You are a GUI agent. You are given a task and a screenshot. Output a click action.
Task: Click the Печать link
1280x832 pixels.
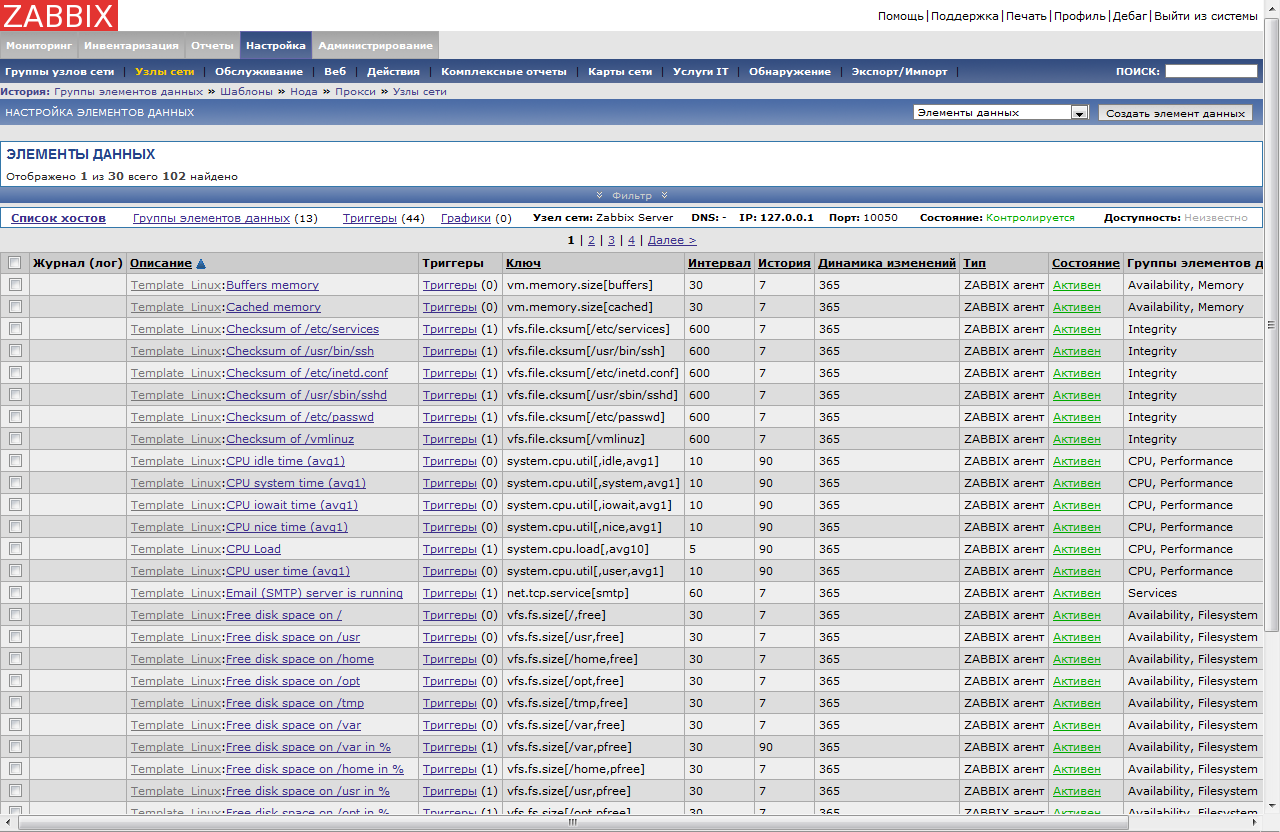coord(1026,16)
